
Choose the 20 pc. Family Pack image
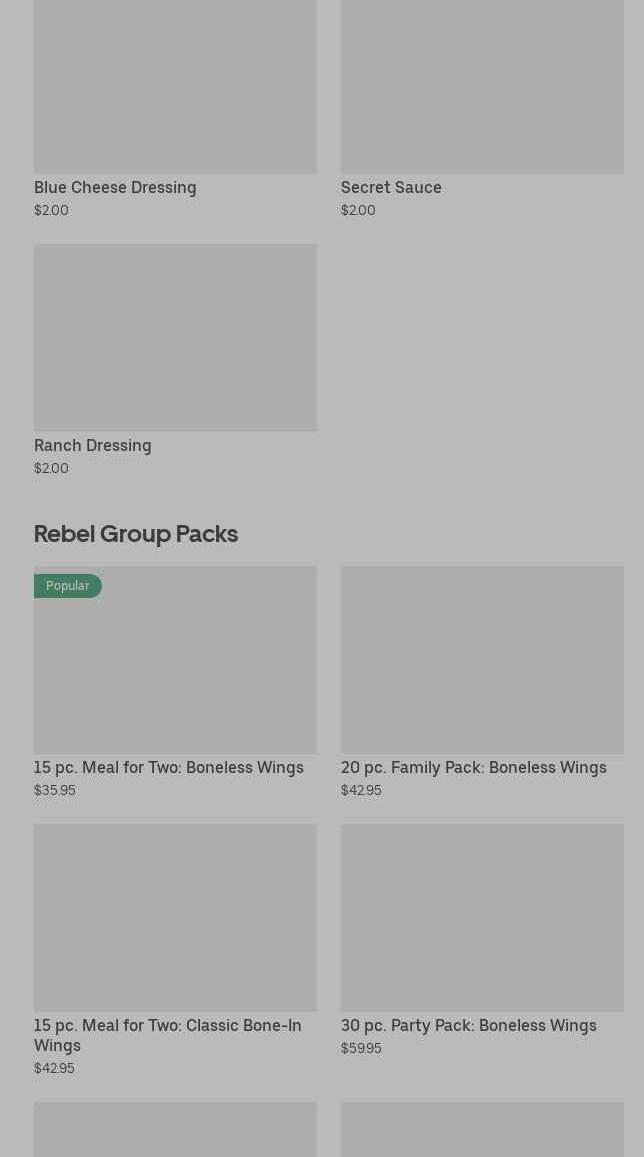482,659
